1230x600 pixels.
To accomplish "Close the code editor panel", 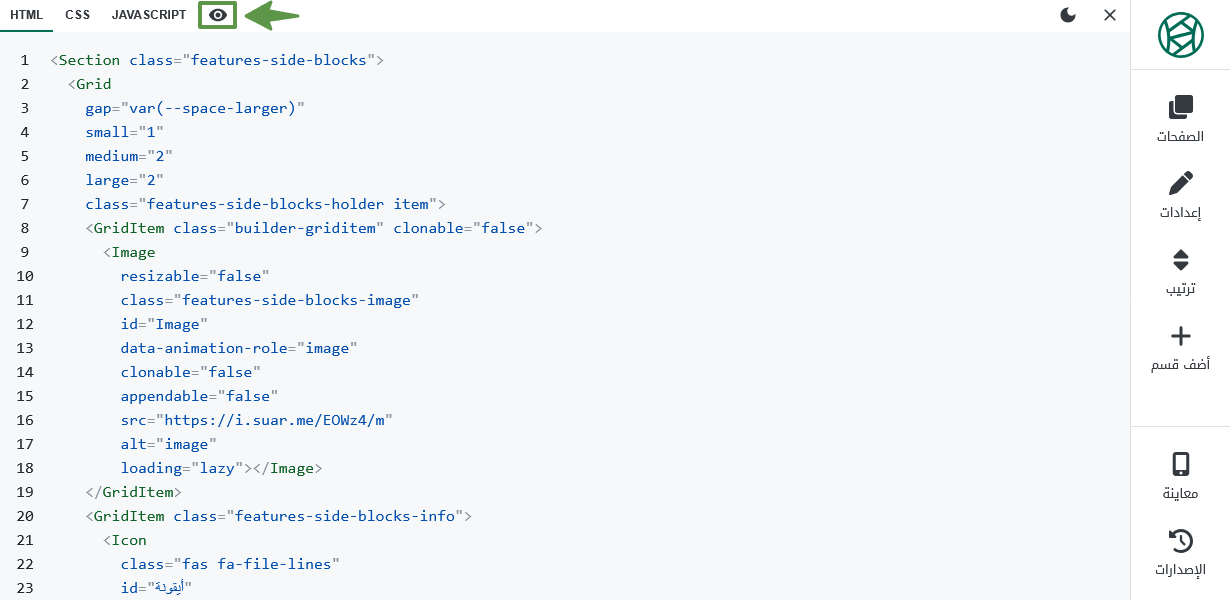I will [1110, 15].
